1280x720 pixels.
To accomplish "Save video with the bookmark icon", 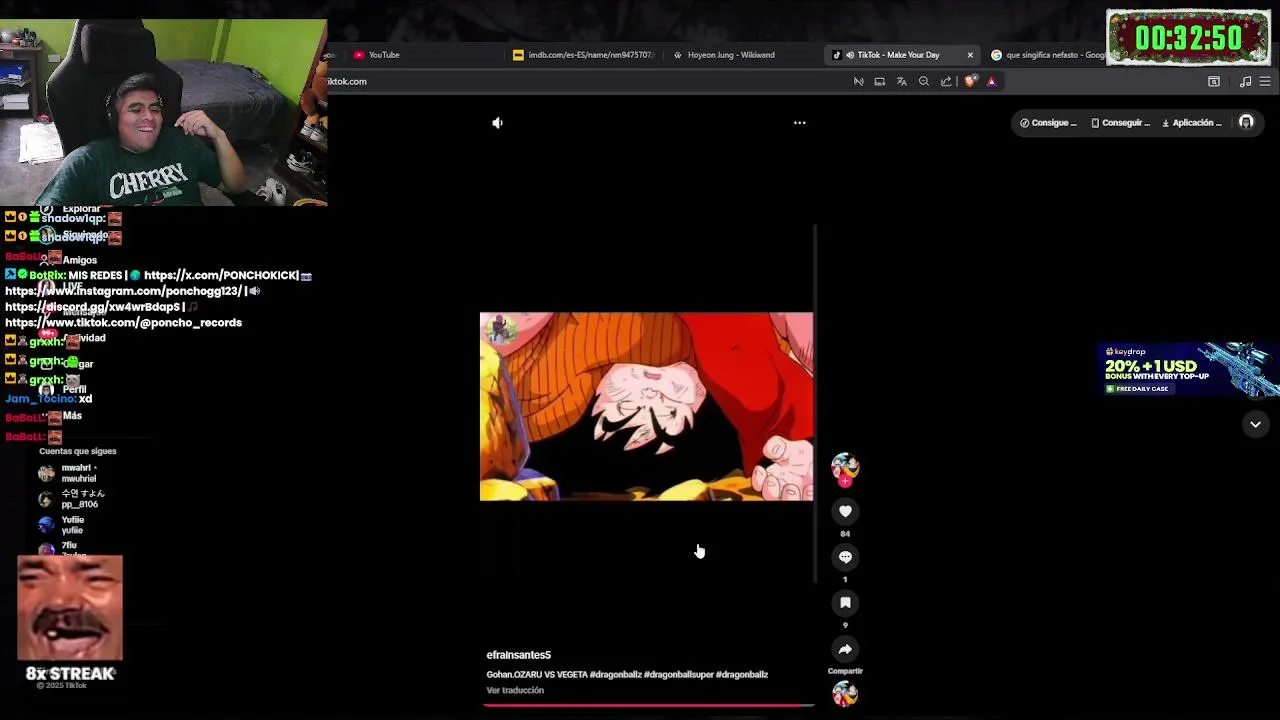I will (845, 603).
